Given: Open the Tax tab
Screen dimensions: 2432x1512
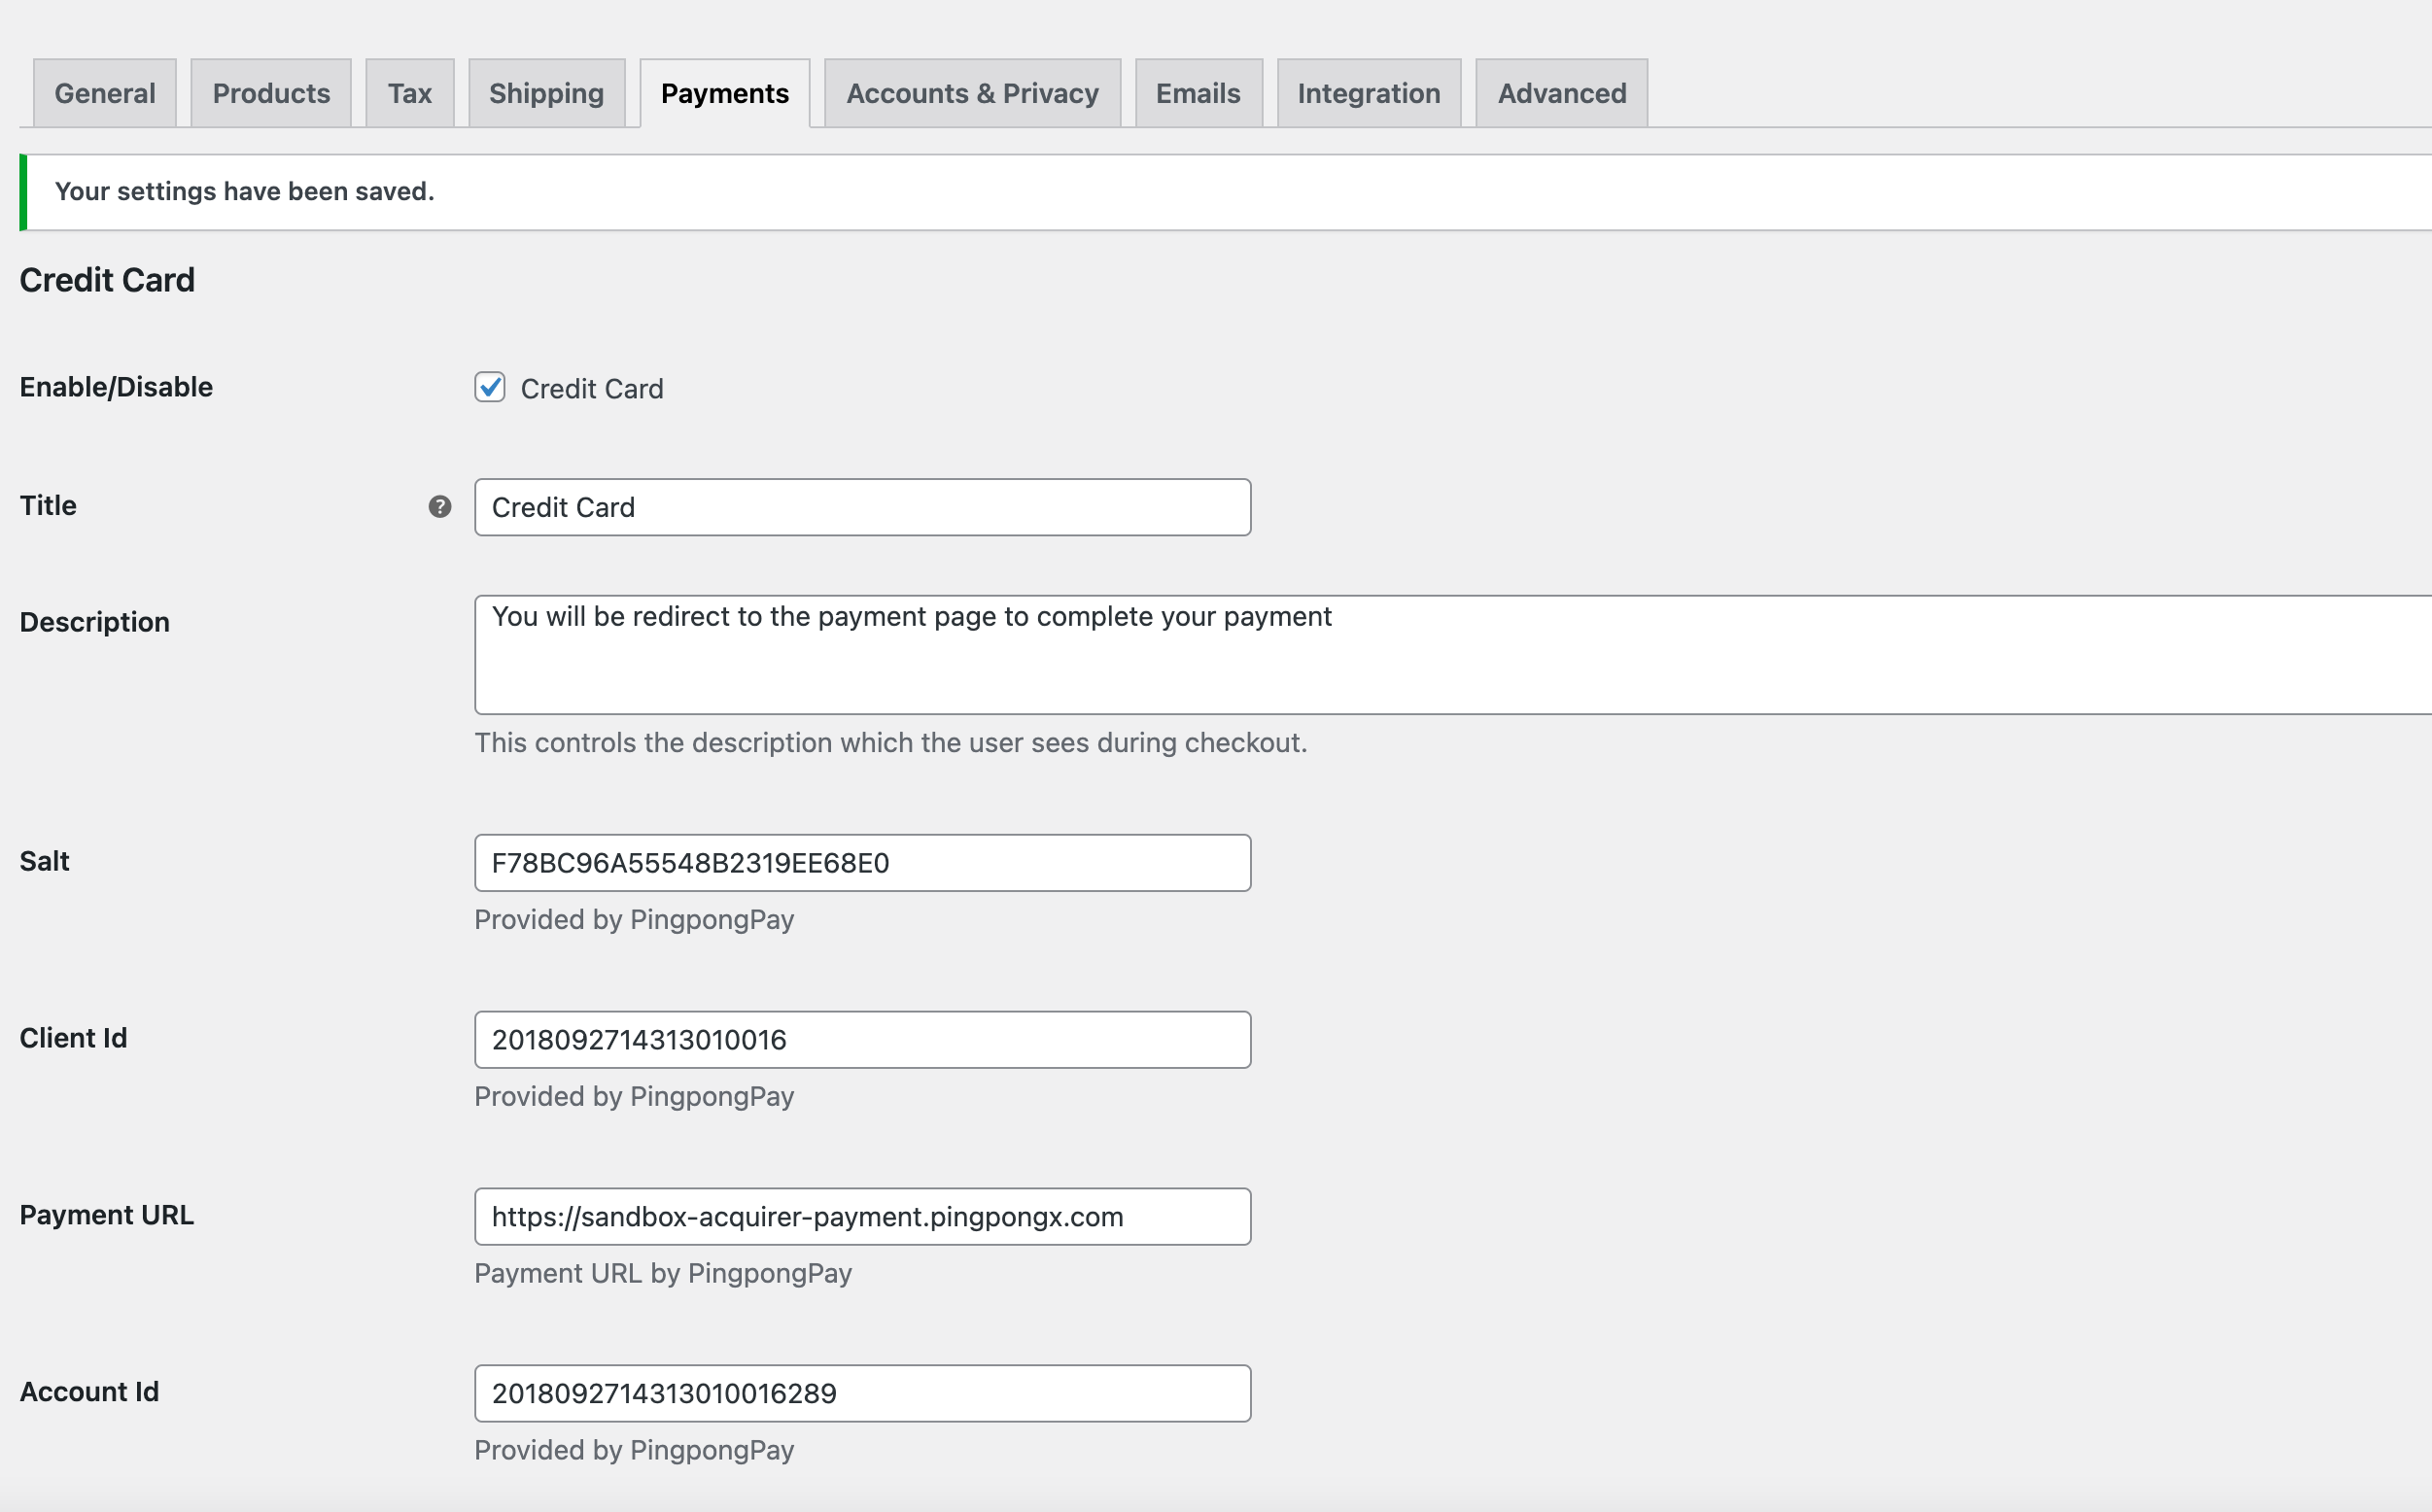Looking at the screenshot, I should tap(410, 93).
